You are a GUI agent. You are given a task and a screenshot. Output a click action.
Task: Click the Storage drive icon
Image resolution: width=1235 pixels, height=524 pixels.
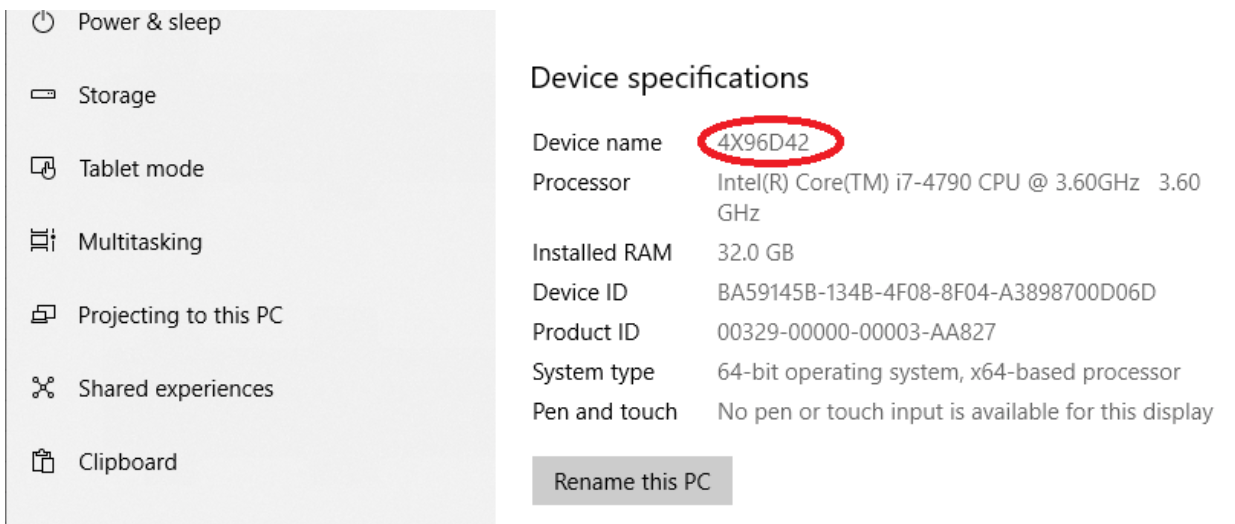click(x=42, y=96)
